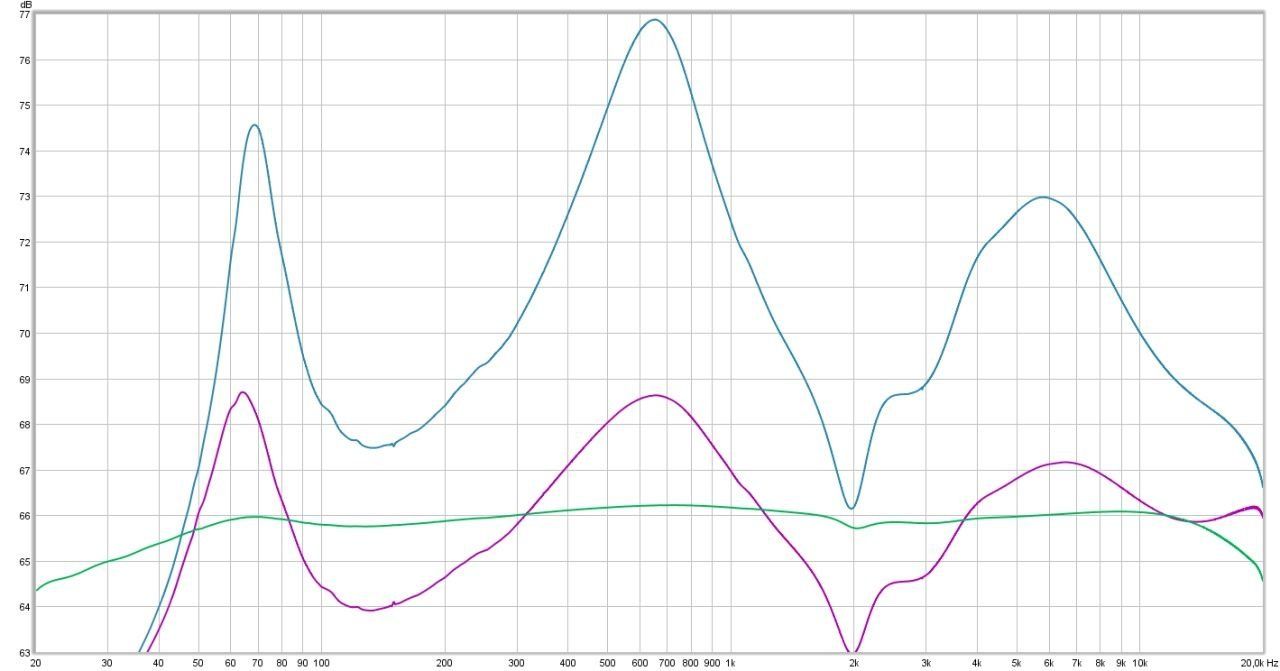Pick the 600 label on the frequency axis

pos(639,663)
